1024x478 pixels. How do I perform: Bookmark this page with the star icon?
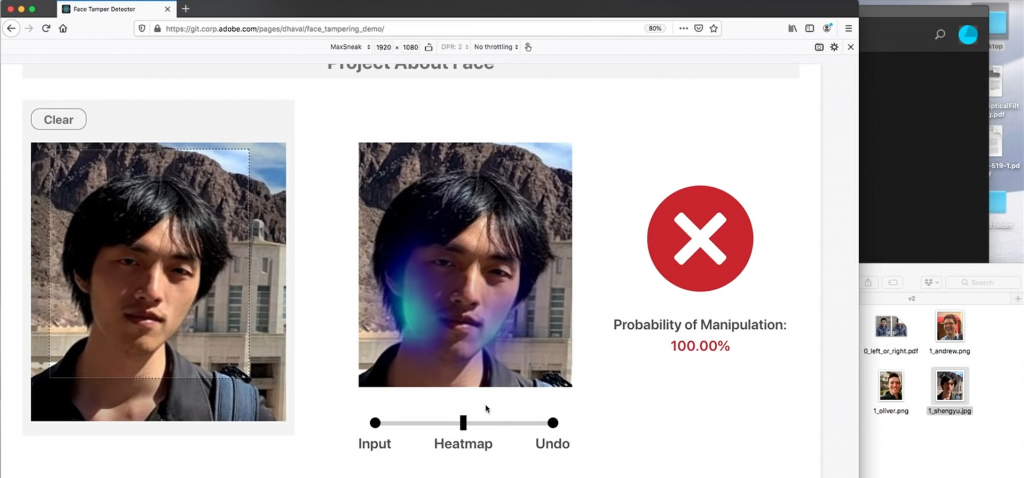tap(714, 29)
